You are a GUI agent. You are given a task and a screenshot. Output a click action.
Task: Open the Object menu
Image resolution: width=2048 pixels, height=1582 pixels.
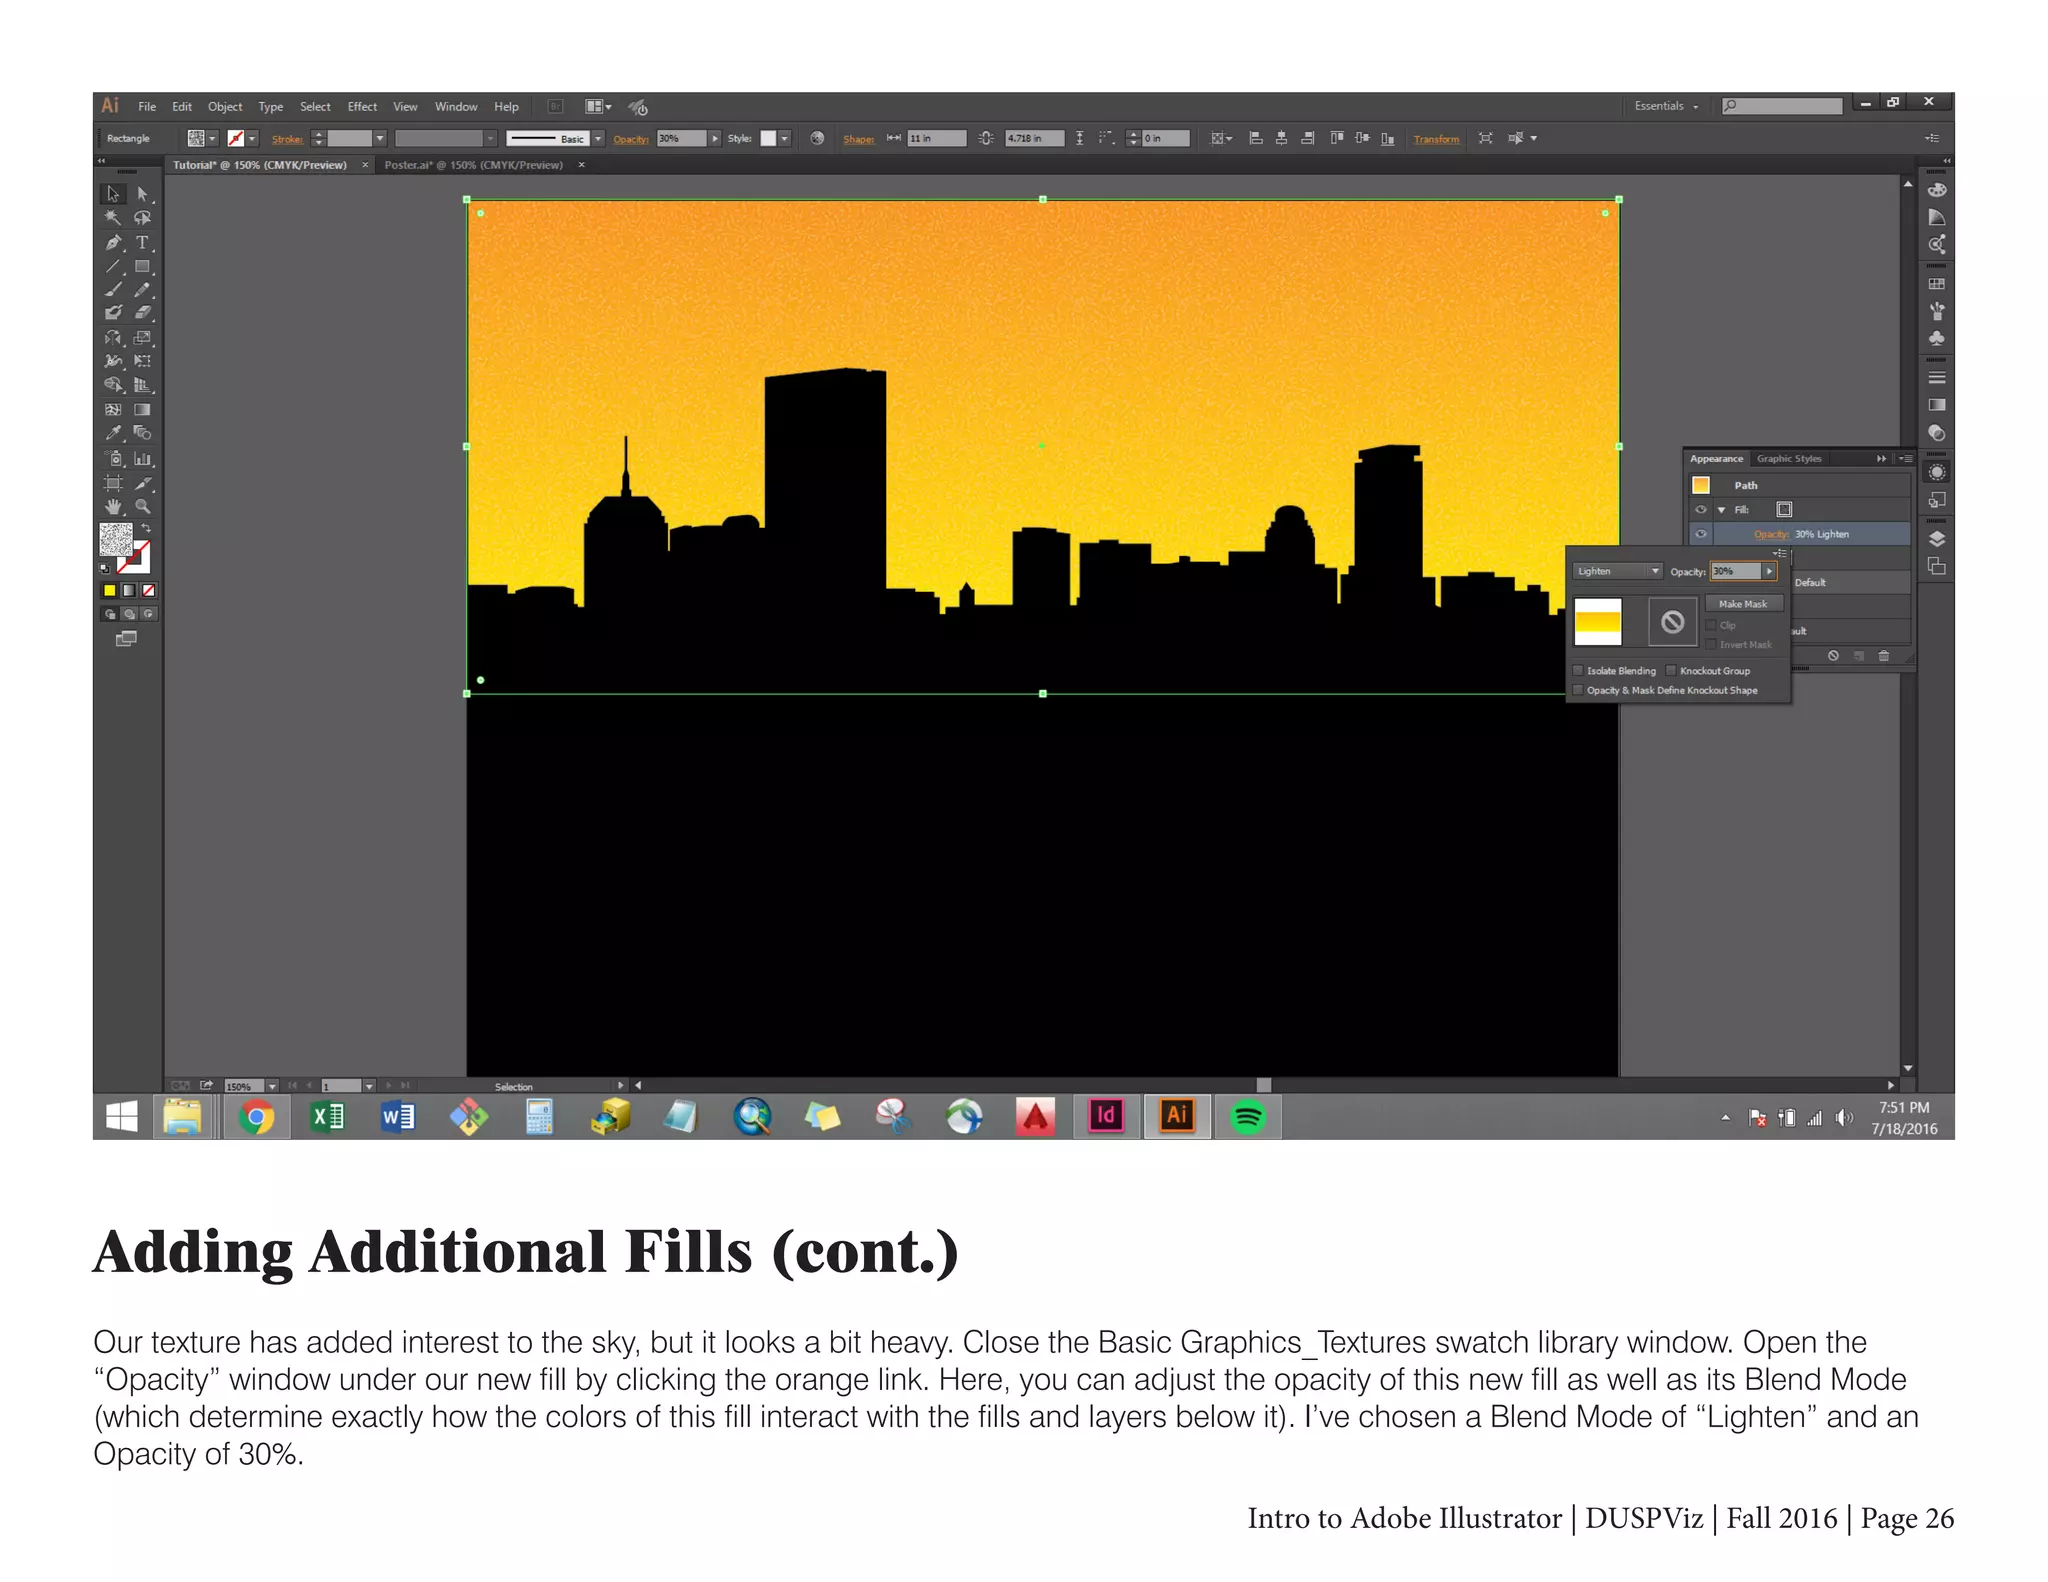(x=225, y=107)
